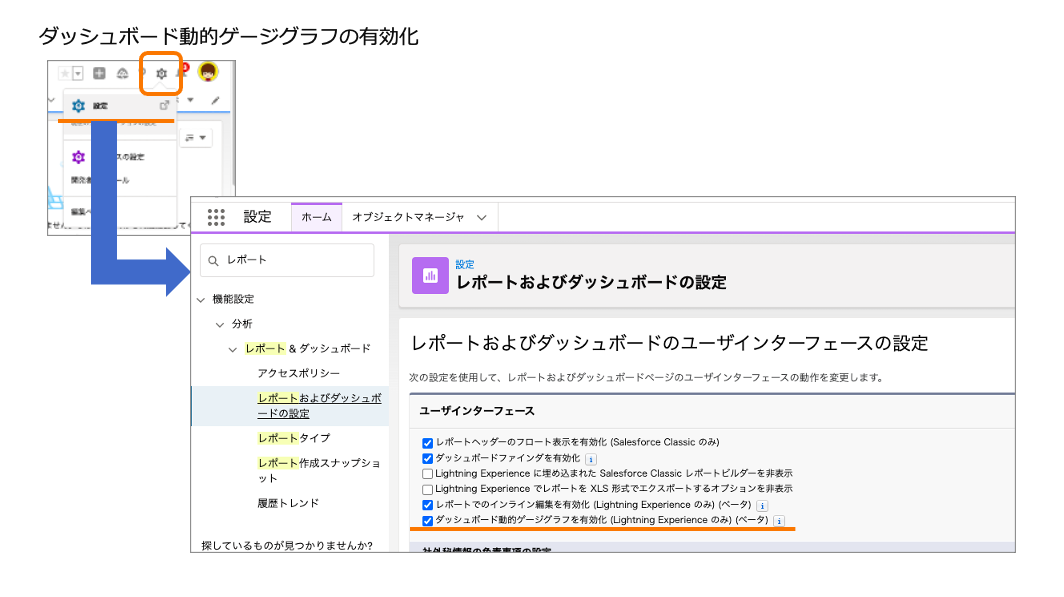Image resolution: width=1064 pixels, height=597 pixels.
Task: Click the 設定 breadcrumb link
Action: pos(465,265)
